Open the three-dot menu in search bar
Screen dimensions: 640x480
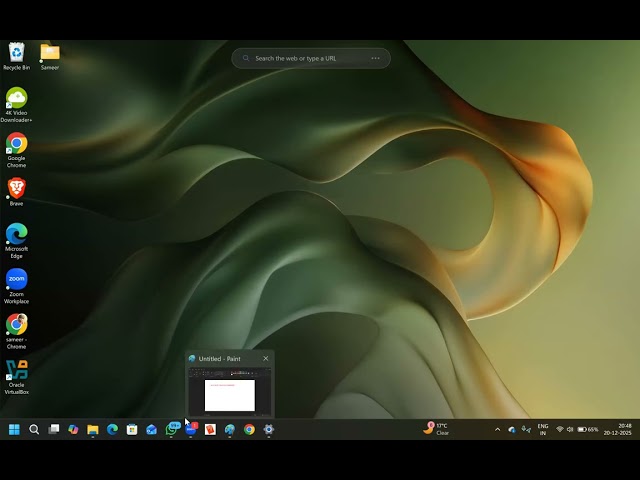coord(376,58)
